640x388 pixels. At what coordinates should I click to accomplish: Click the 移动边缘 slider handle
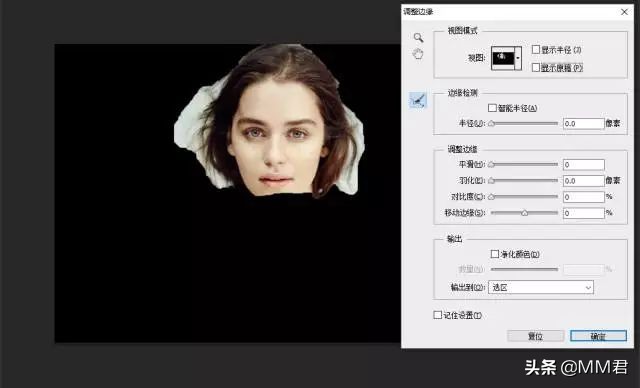(x=524, y=213)
